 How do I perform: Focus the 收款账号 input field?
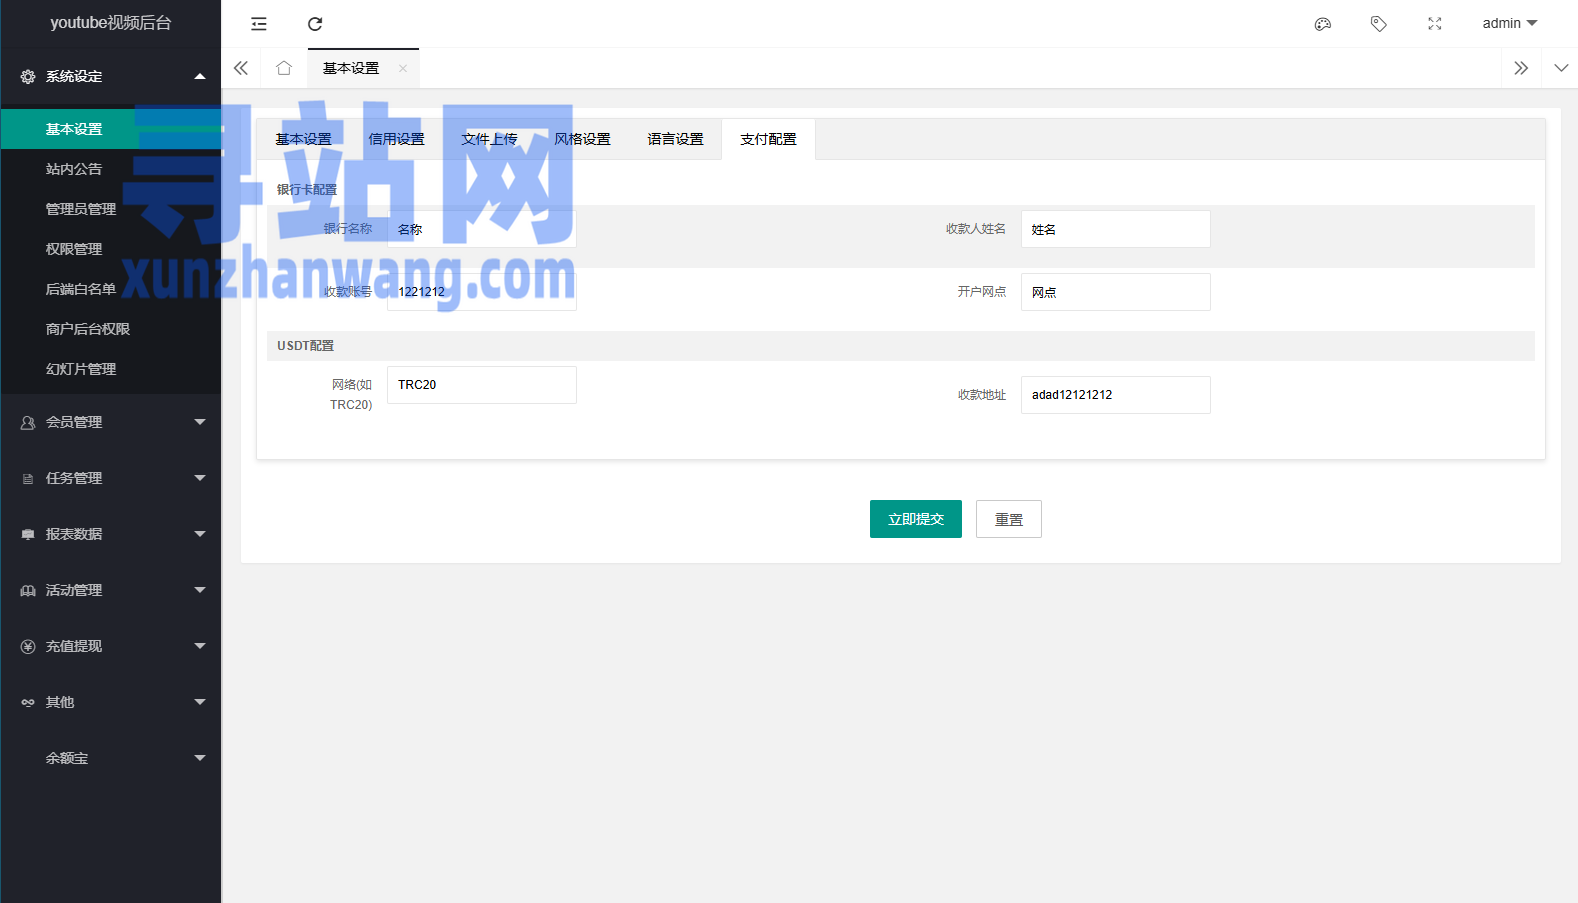click(482, 292)
